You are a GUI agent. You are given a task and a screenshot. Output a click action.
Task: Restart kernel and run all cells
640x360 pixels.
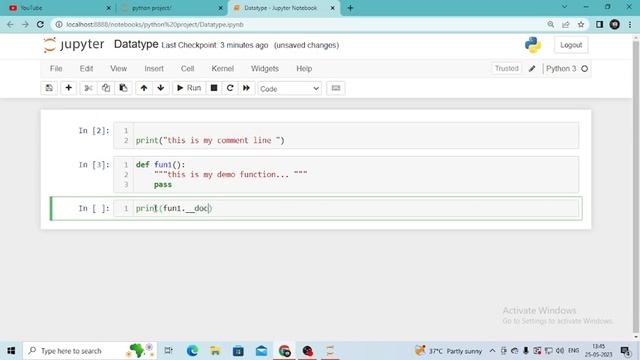[x=246, y=88]
